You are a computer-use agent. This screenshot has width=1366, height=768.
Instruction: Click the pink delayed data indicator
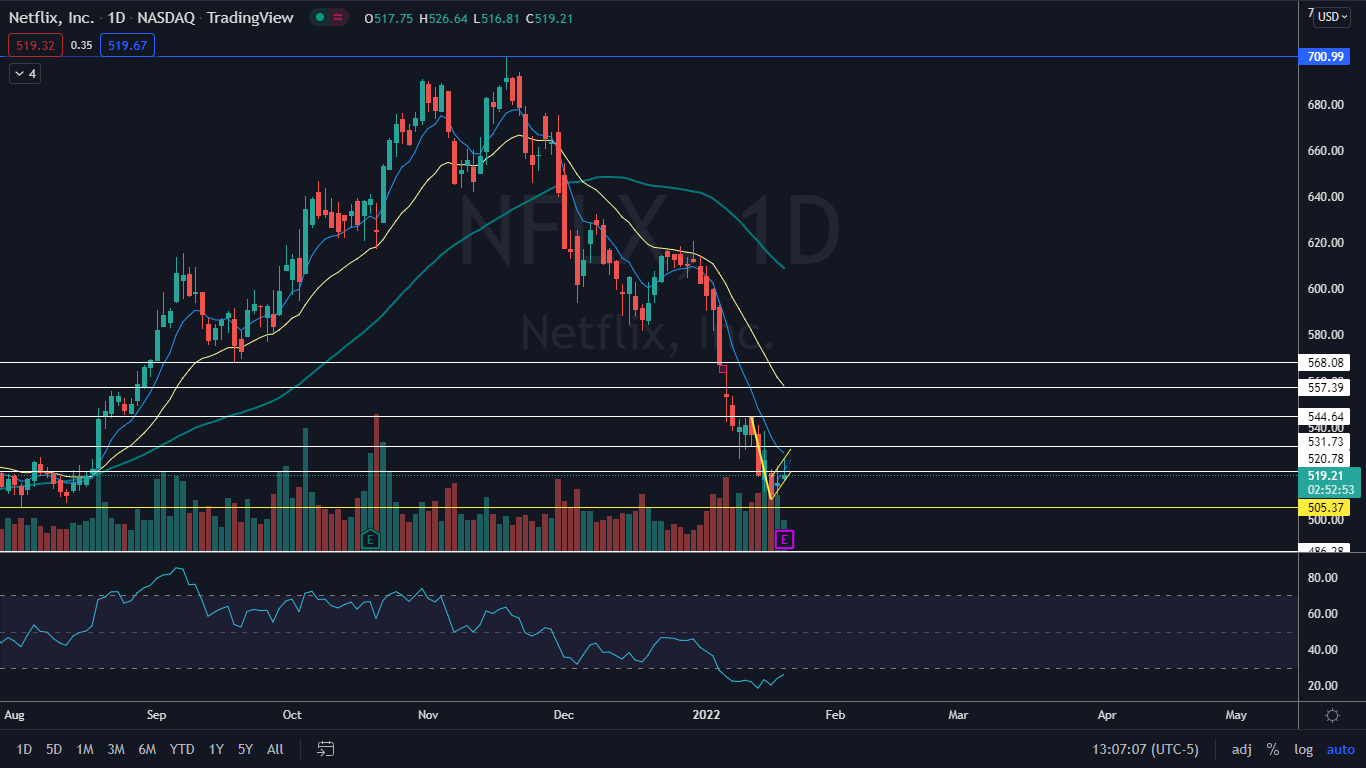339,17
